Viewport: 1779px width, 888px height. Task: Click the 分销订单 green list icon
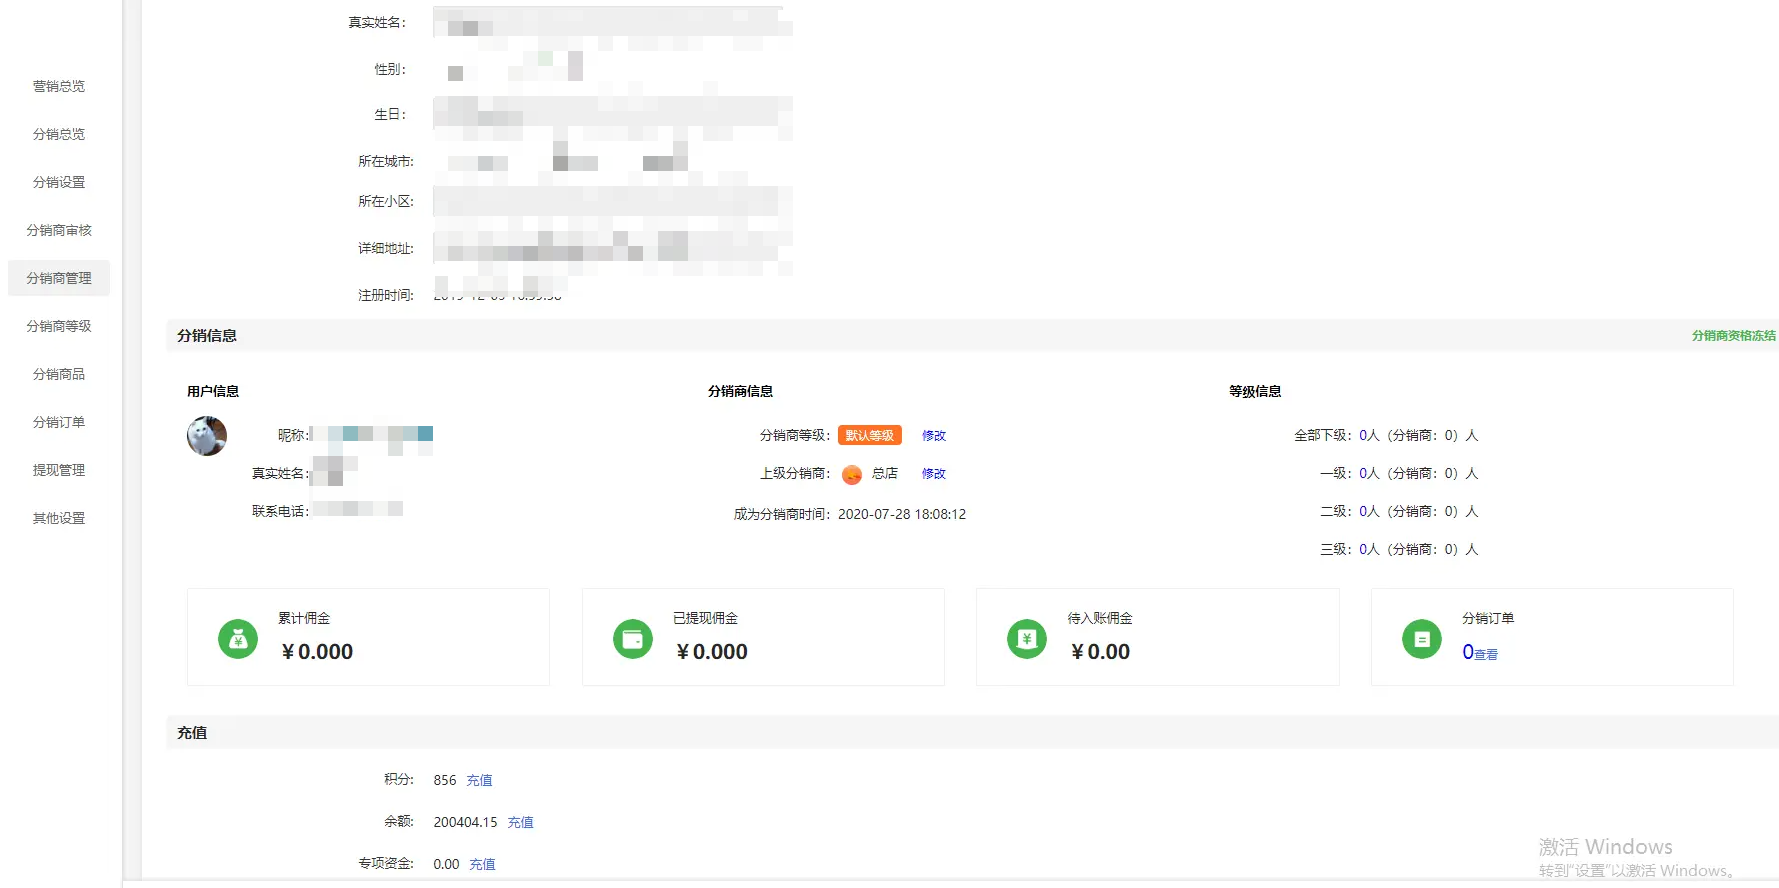point(1422,639)
